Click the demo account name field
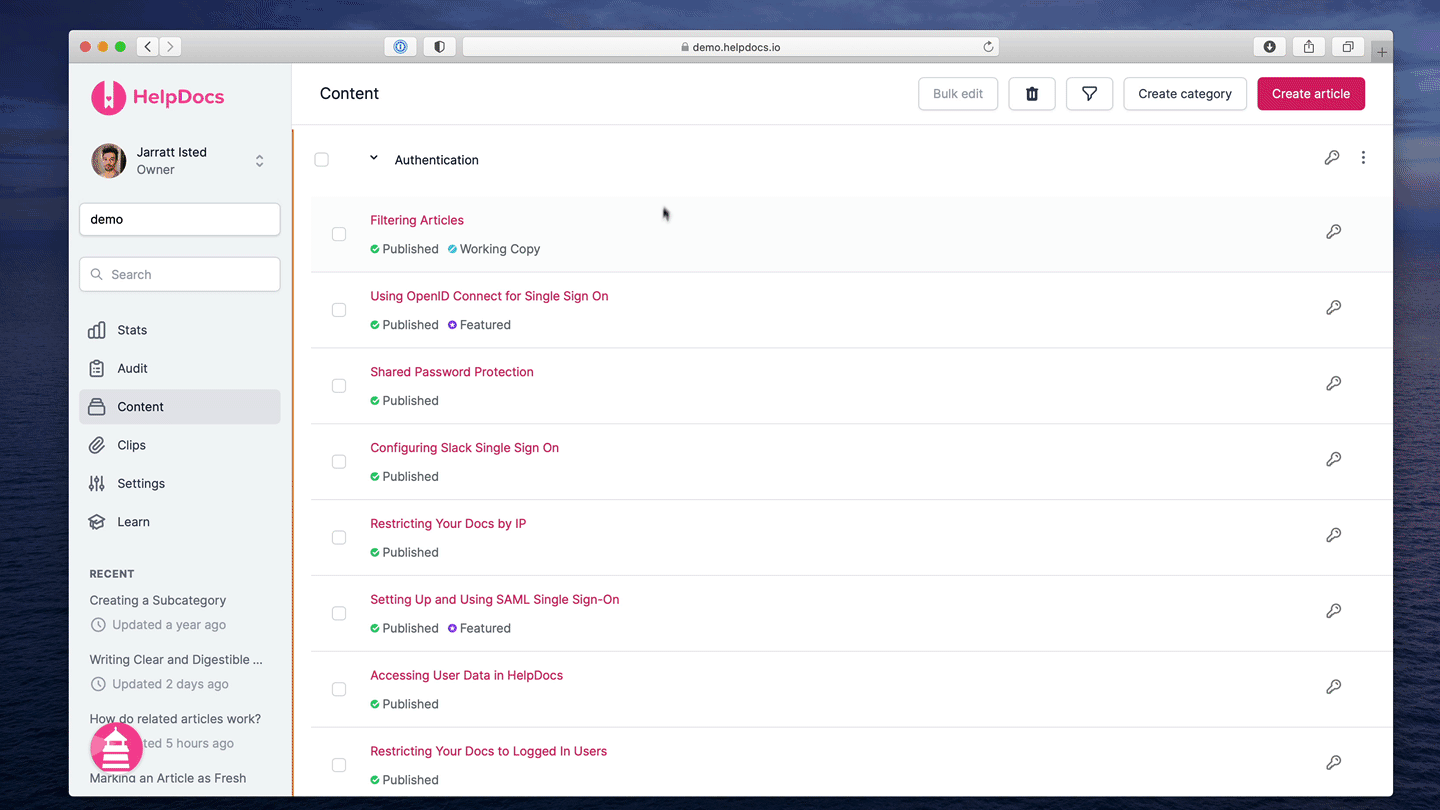The height and width of the screenshot is (810, 1440). [180, 220]
